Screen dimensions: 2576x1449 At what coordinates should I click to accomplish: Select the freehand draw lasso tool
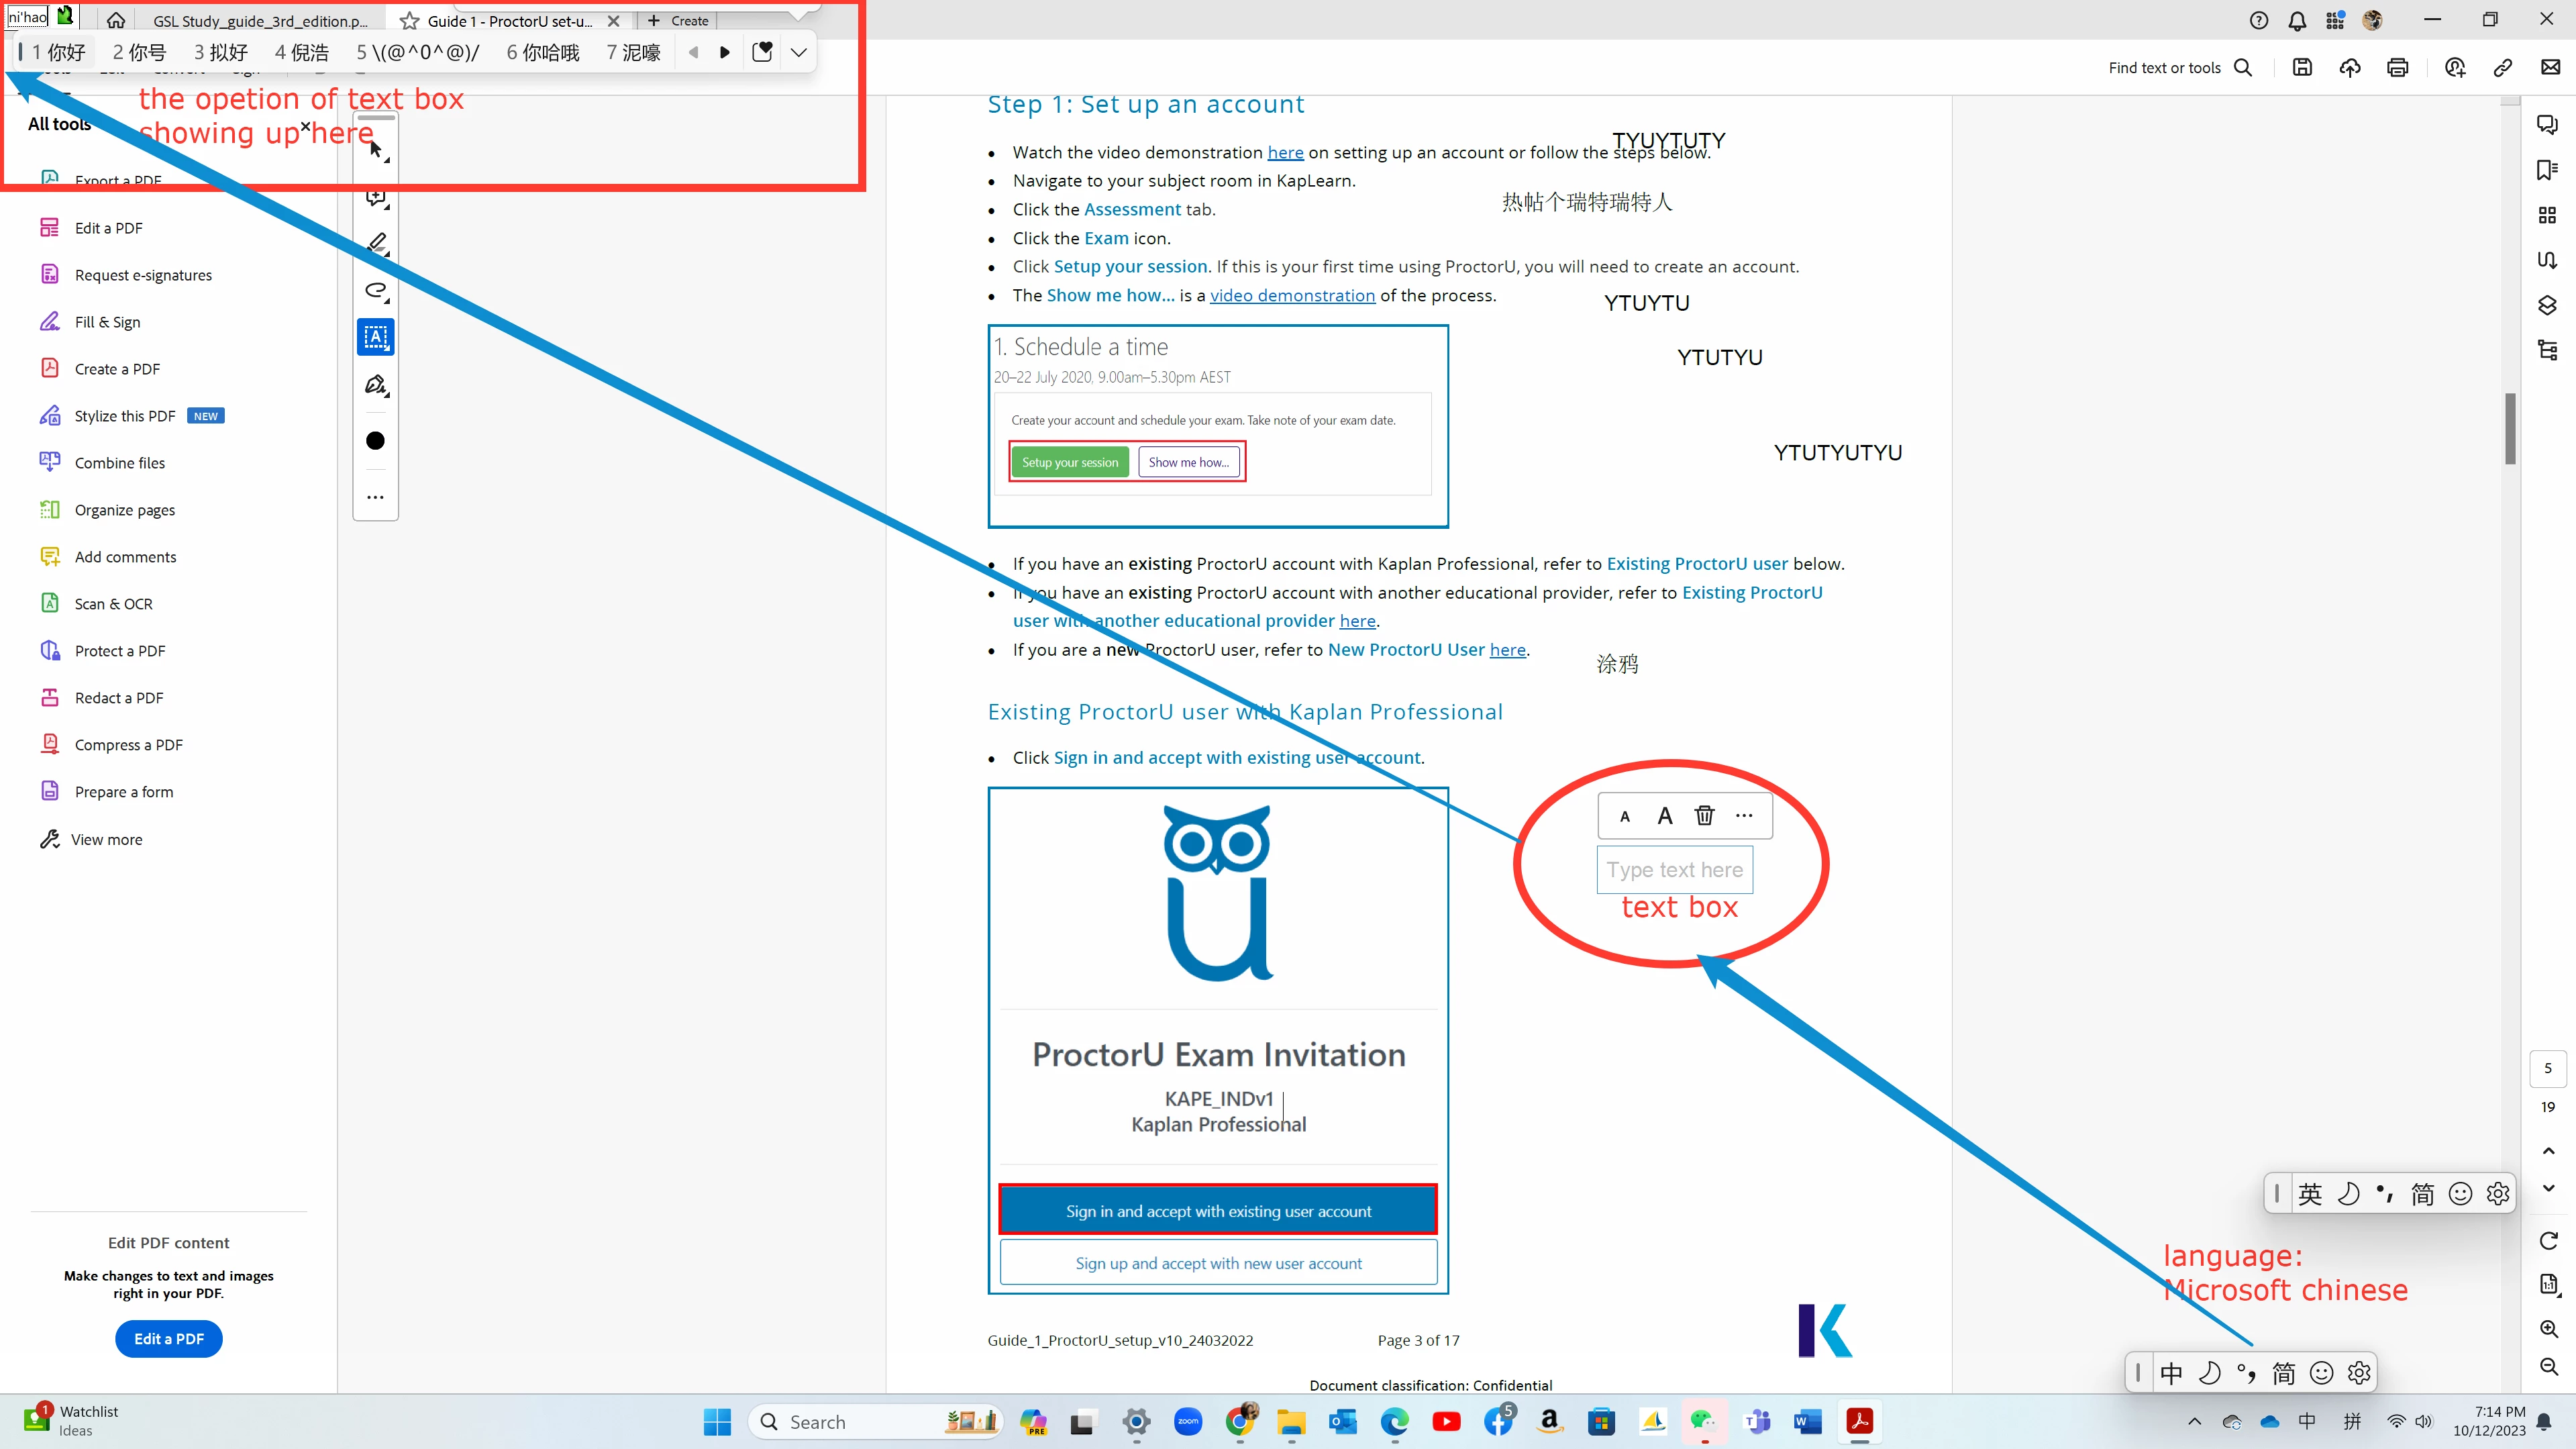(x=375, y=291)
